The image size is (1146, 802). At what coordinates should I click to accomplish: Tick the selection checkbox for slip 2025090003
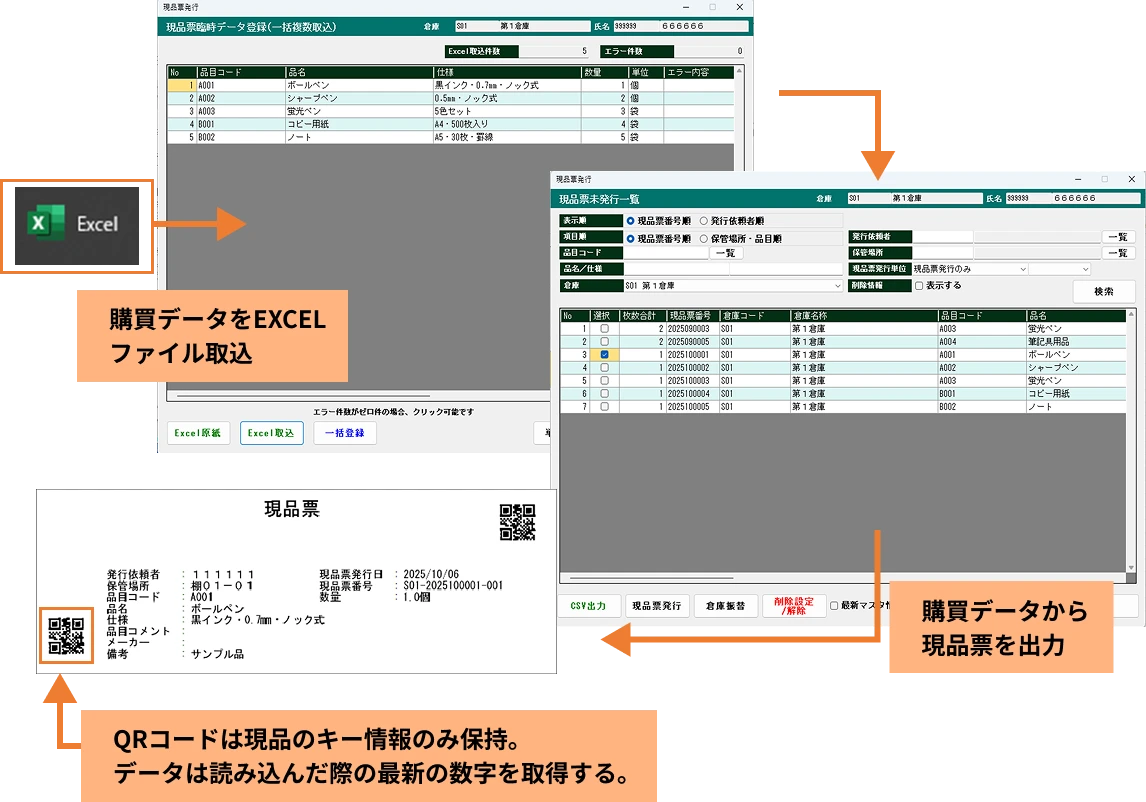(x=604, y=329)
